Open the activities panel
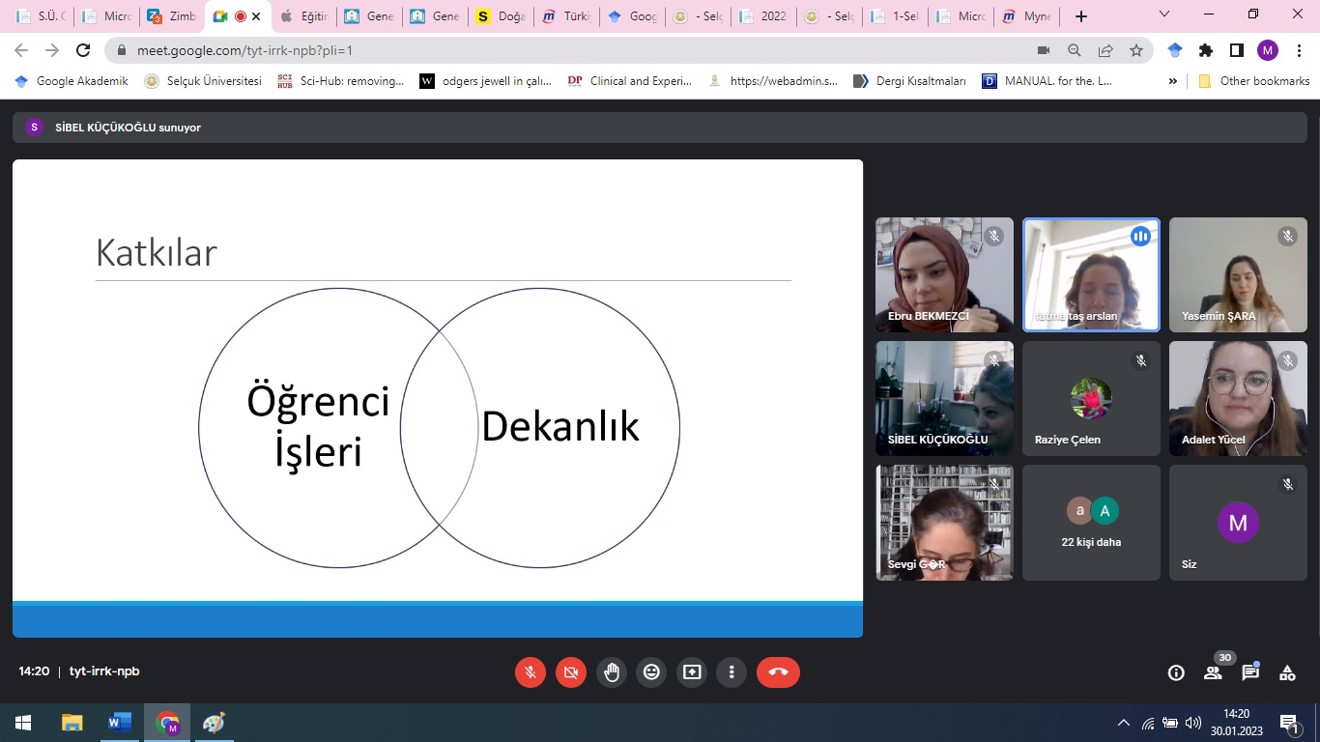Screen dimensions: 1320x742 [1287, 673]
